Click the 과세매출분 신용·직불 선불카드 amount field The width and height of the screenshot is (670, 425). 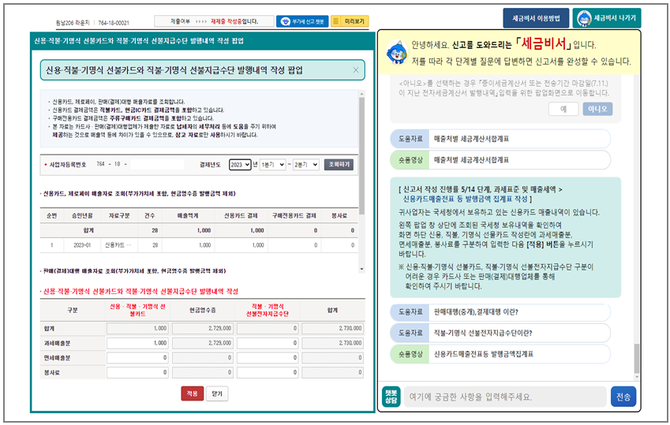[143, 340]
